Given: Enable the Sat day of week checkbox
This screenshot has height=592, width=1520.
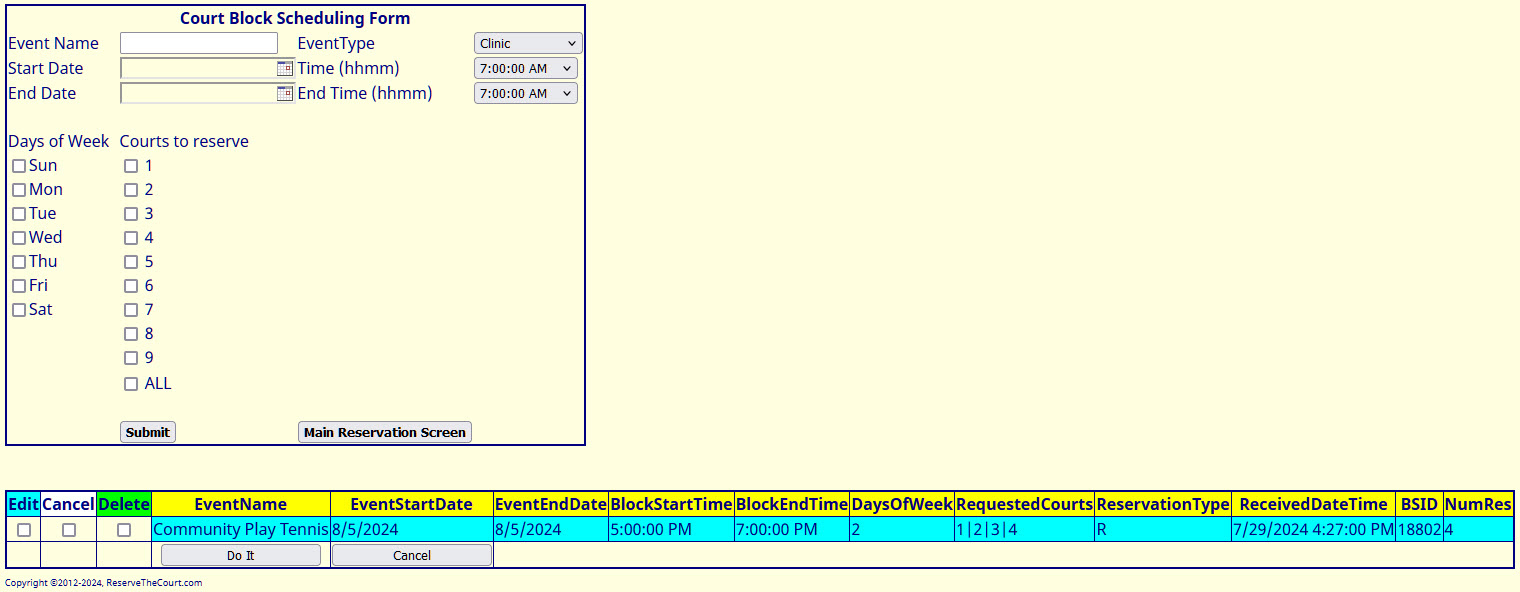Looking at the screenshot, I should (19, 310).
